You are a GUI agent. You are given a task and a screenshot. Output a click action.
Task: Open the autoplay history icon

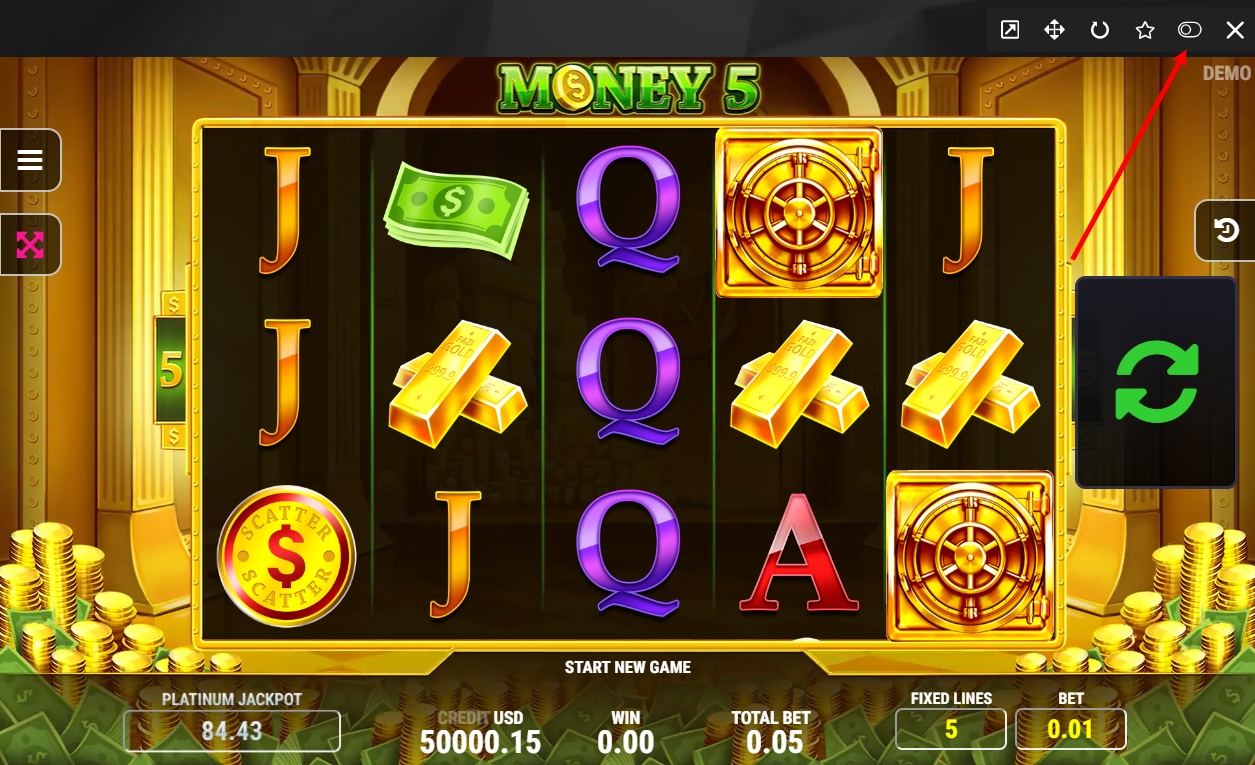click(x=1226, y=231)
